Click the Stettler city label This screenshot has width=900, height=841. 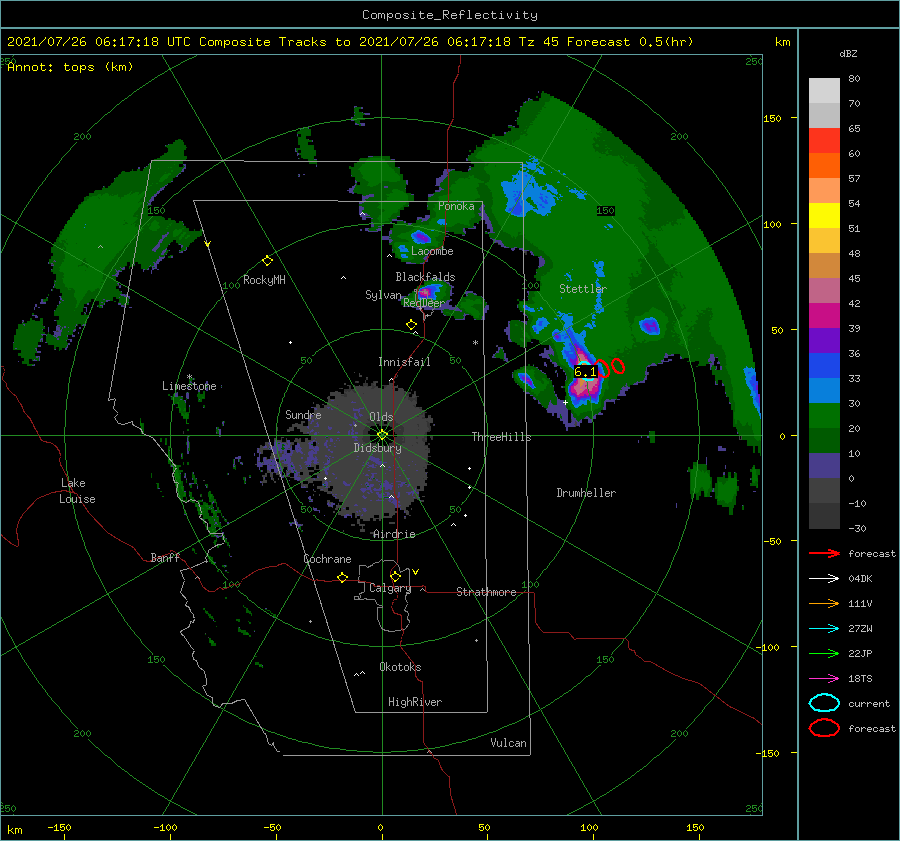583,289
